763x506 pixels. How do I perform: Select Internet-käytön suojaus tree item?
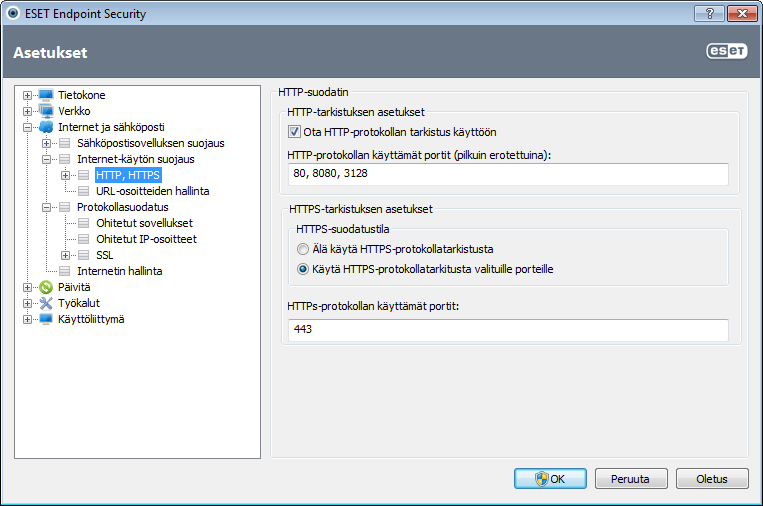(x=135, y=159)
